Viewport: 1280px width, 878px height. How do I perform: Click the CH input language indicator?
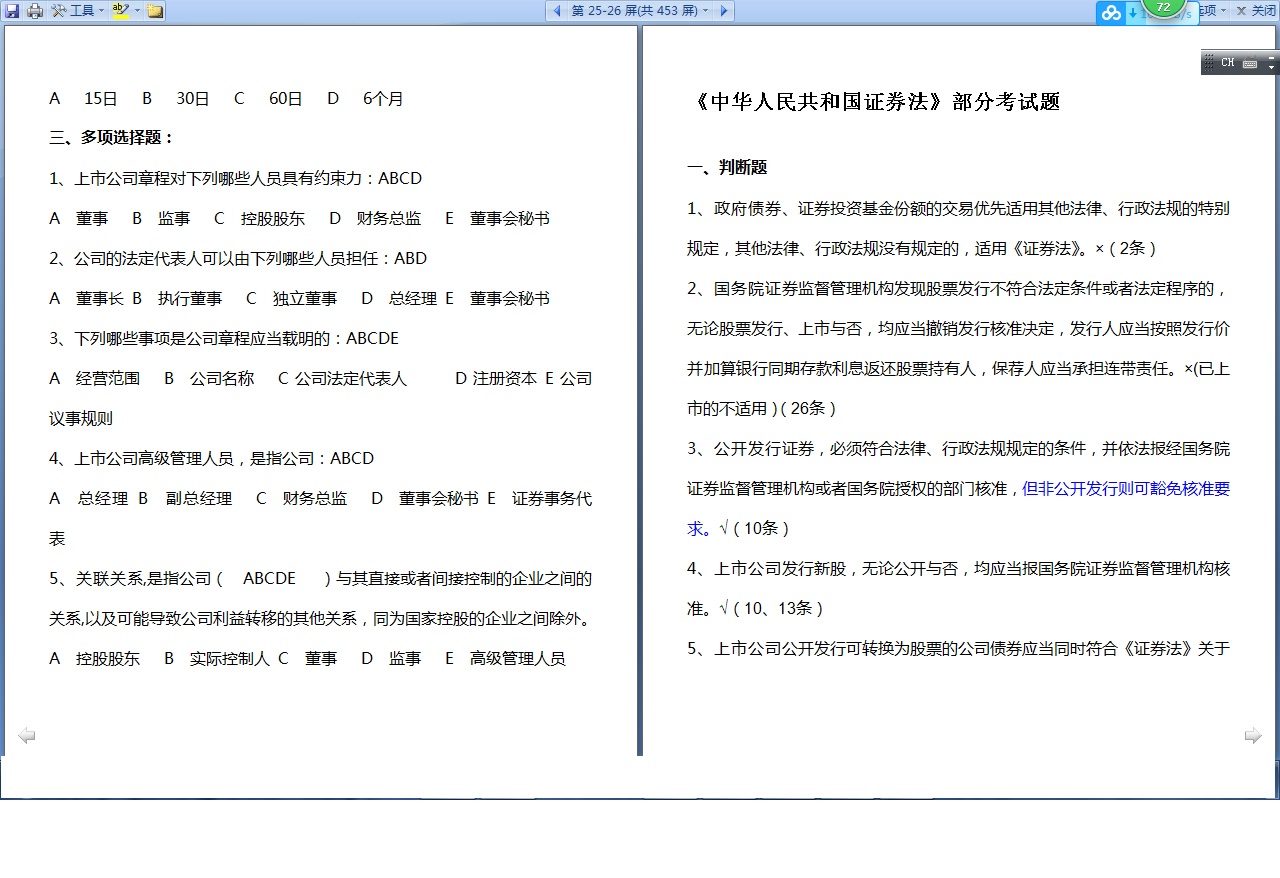1228,63
